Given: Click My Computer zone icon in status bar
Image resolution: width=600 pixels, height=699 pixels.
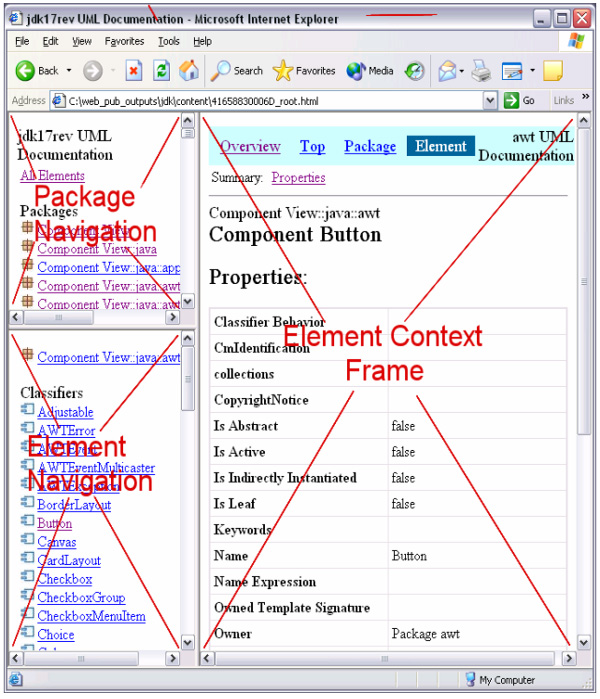Looking at the screenshot, I should pyautogui.click(x=470, y=679).
